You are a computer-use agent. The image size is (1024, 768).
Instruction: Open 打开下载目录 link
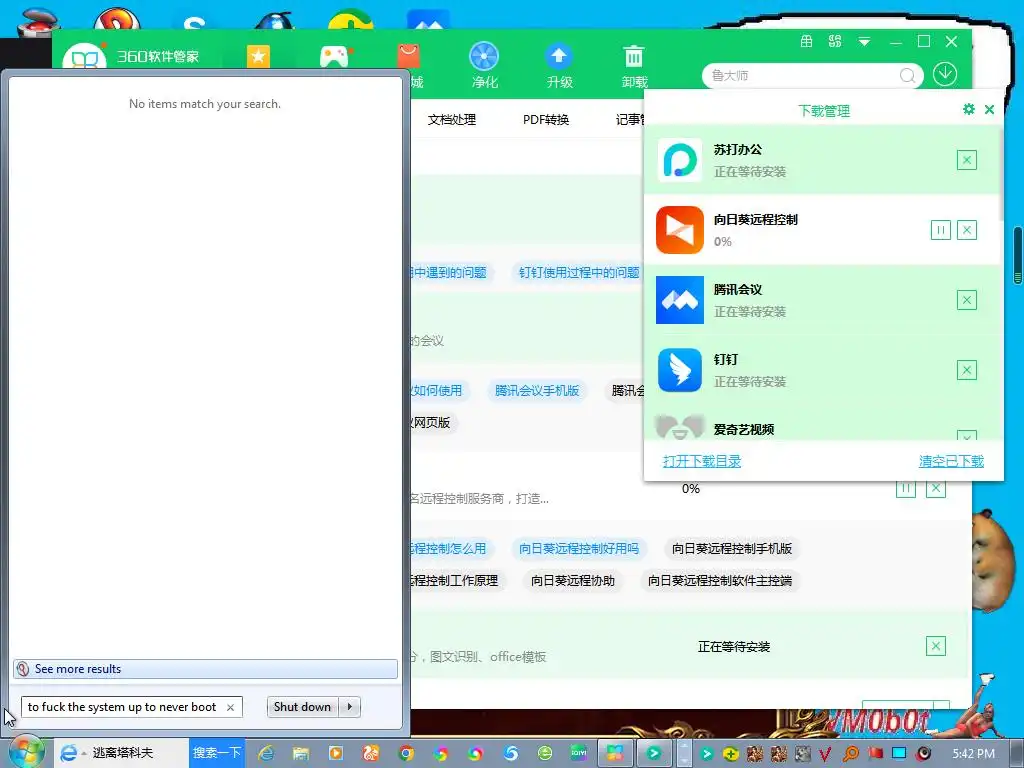coord(702,461)
